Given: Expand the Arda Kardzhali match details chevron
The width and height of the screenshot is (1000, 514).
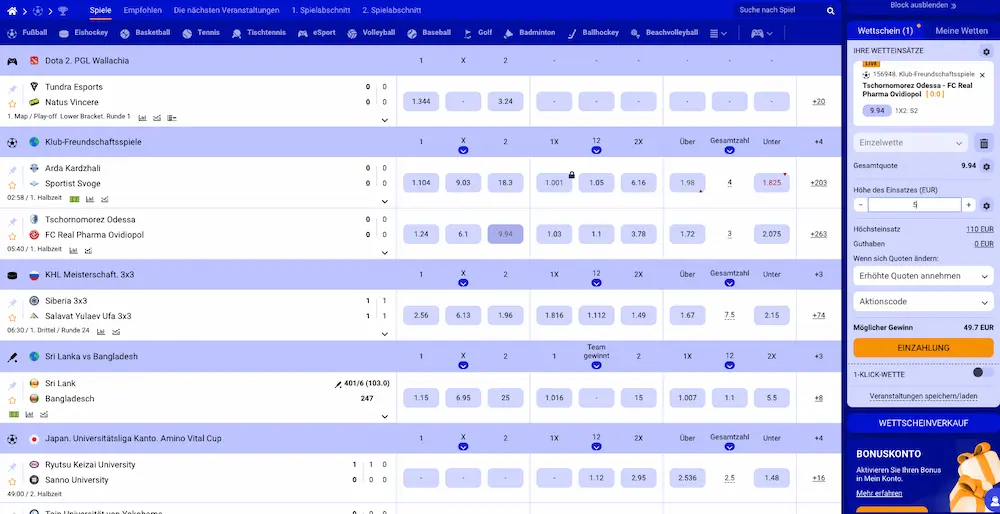Looking at the screenshot, I should click(385, 202).
